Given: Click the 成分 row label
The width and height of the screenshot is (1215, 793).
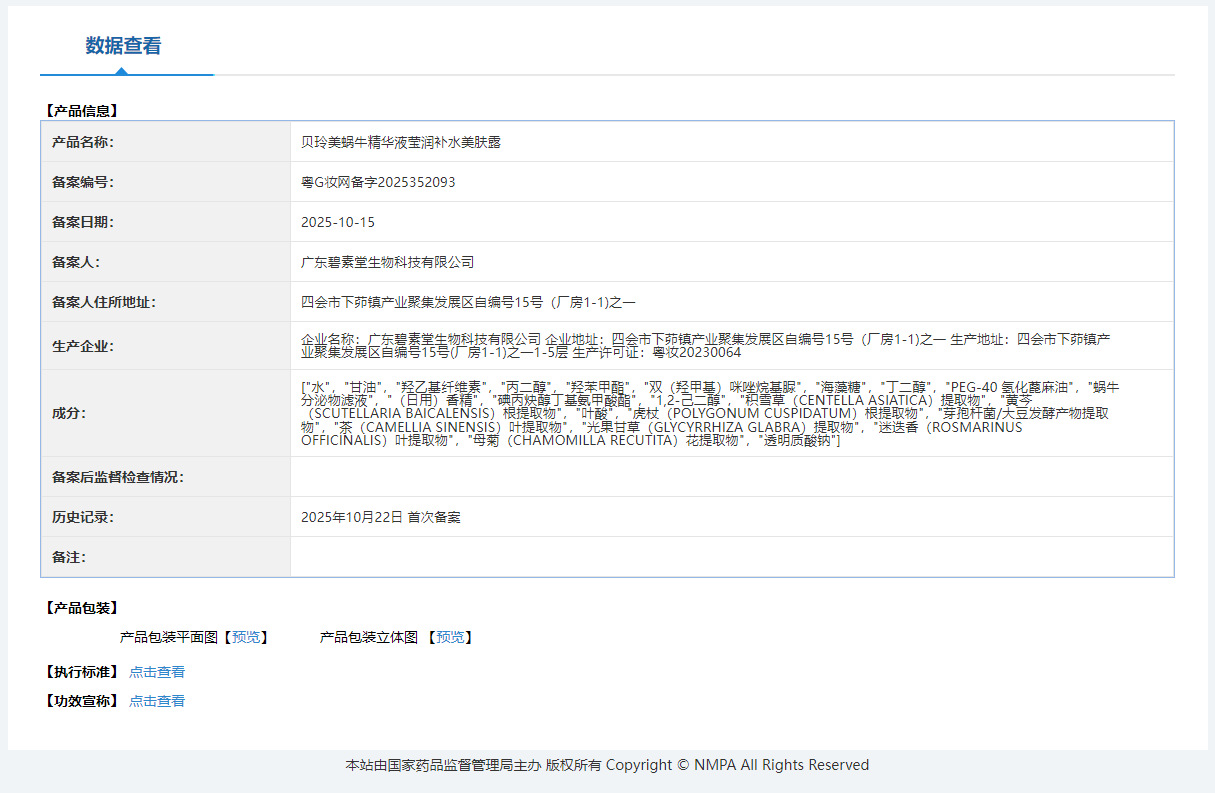Looking at the screenshot, I should point(69,413).
